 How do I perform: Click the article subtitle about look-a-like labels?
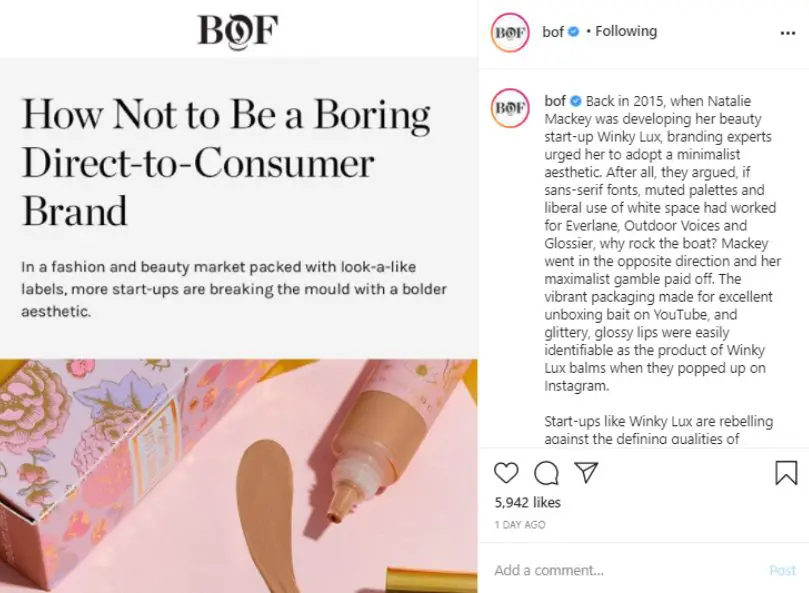pyautogui.click(x=233, y=290)
